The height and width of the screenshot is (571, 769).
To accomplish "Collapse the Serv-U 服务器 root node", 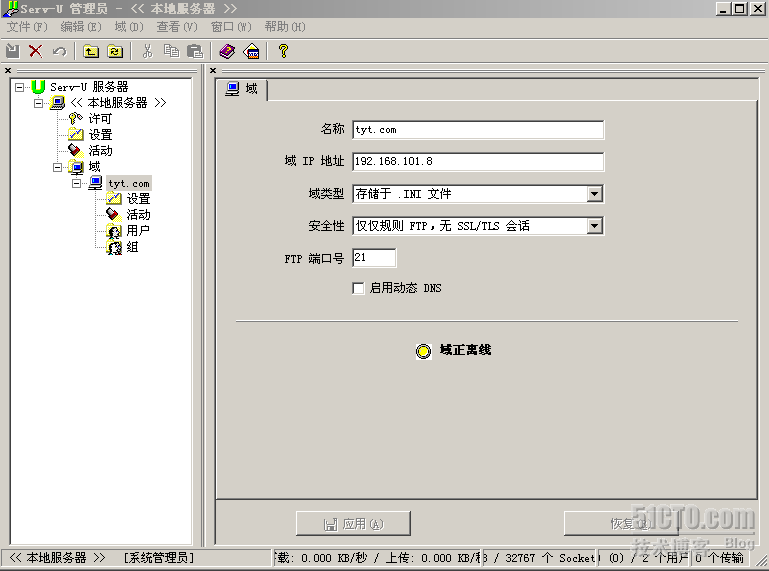I will pyautogui.click(x=19, y=87).
